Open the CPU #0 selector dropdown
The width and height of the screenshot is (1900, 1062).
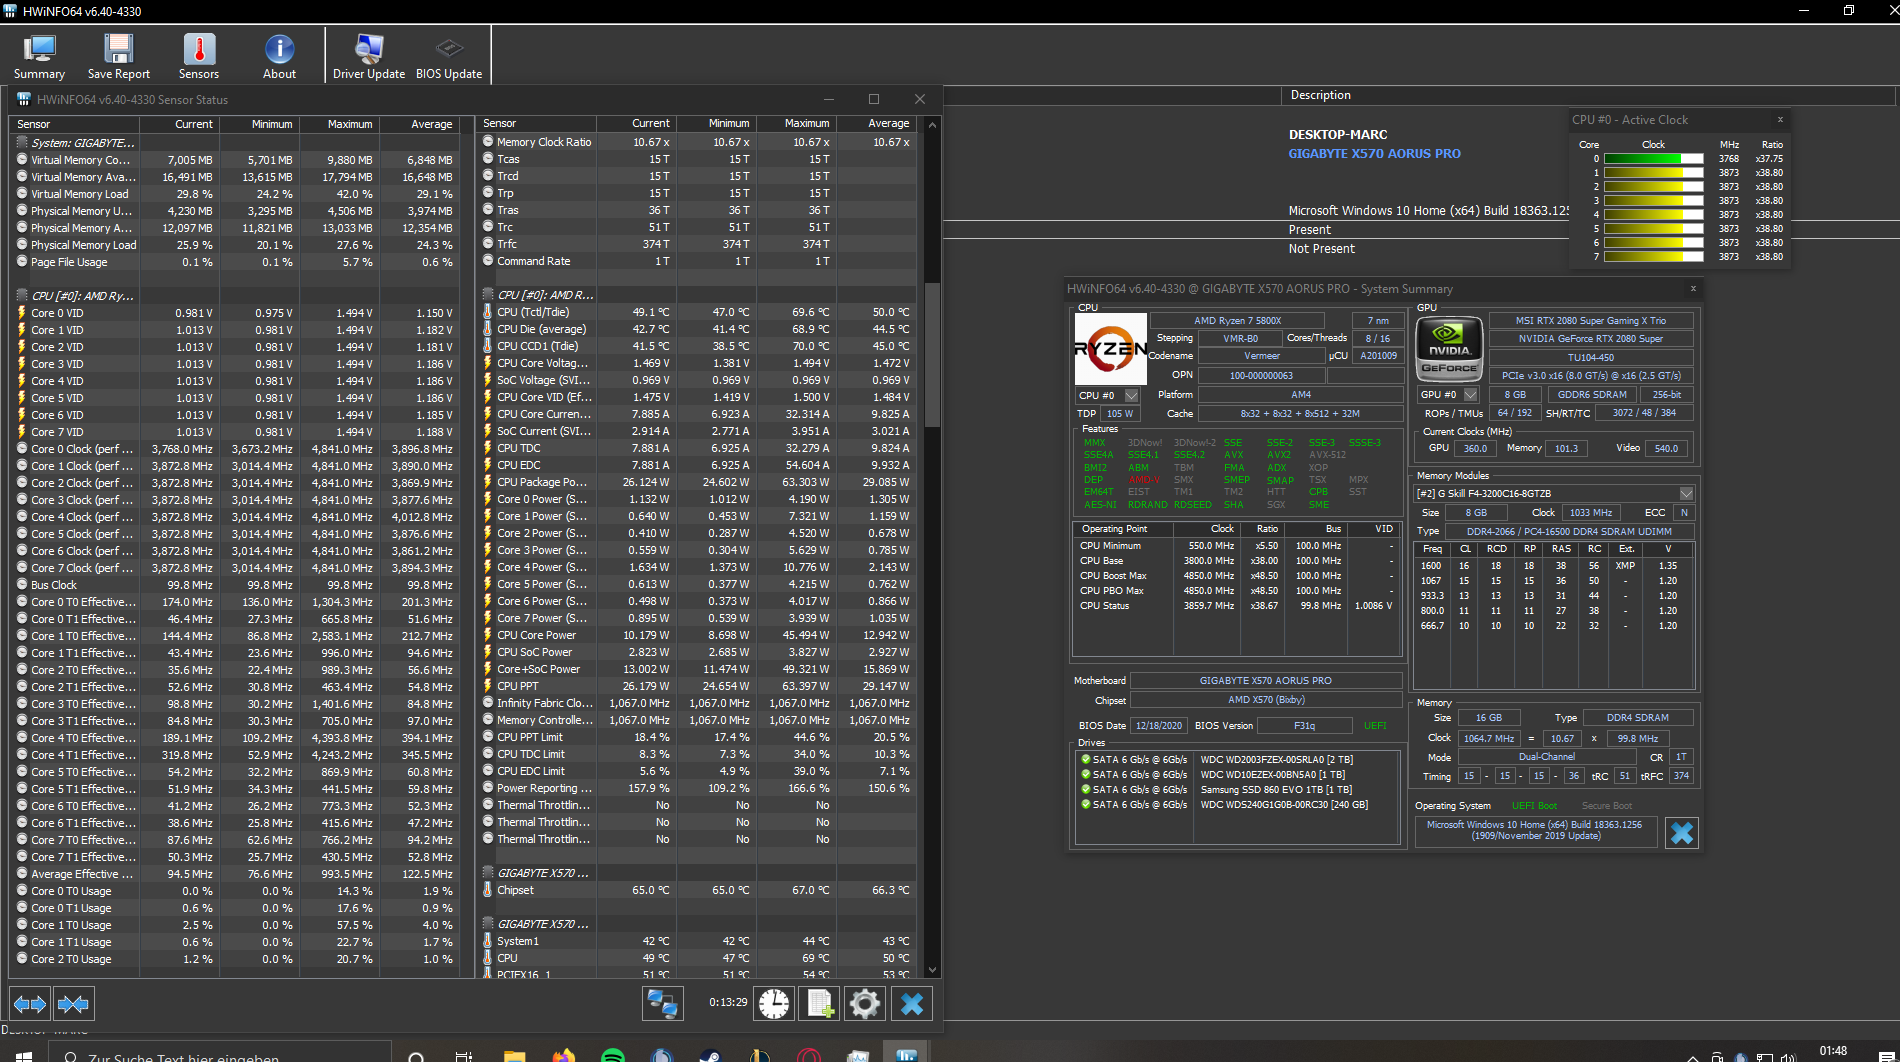click(x=1132, y=395)
